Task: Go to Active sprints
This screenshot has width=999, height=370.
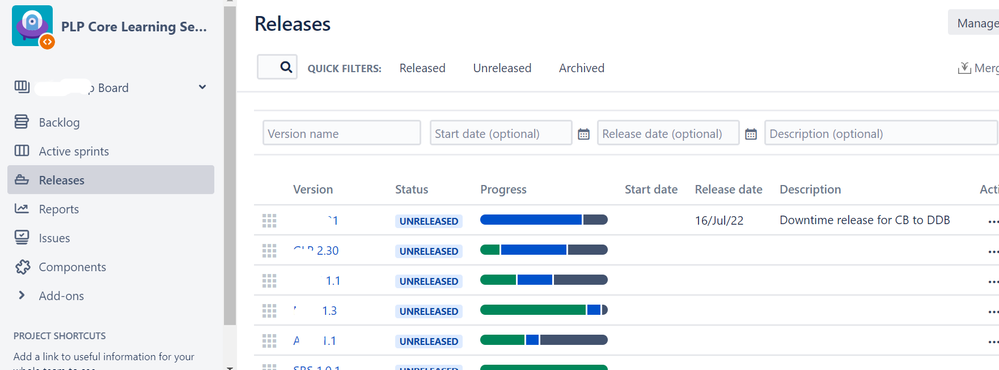Action: point(74,152)
